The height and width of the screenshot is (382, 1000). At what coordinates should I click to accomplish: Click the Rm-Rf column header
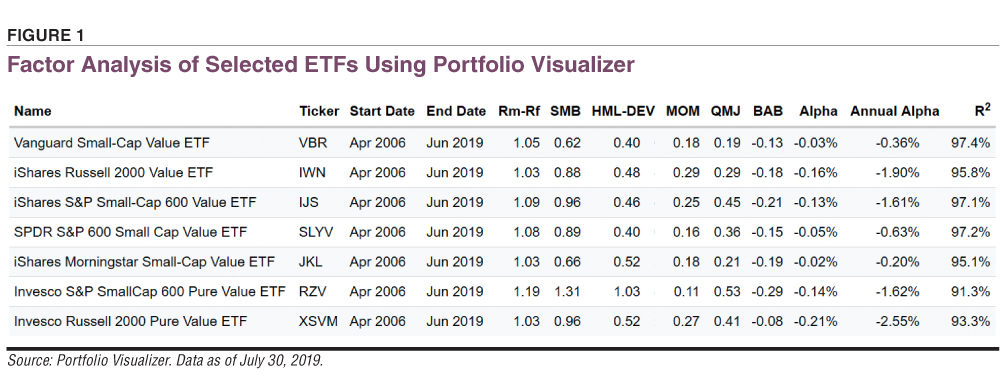[519, 112]
